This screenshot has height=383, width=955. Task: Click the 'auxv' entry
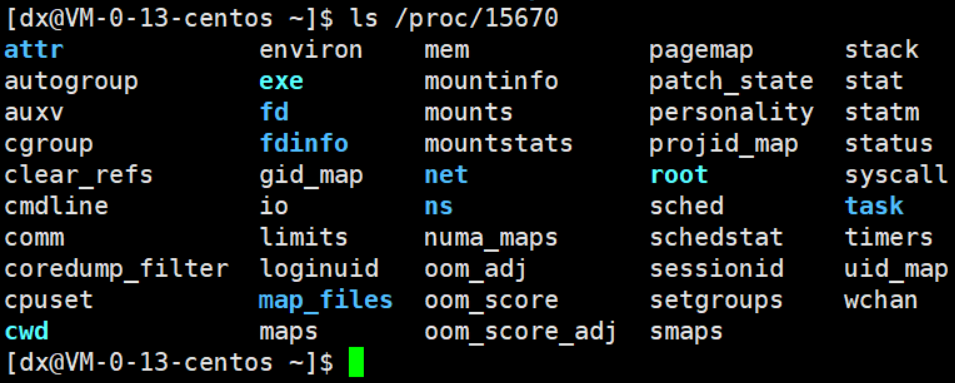(x=33, y=113)
